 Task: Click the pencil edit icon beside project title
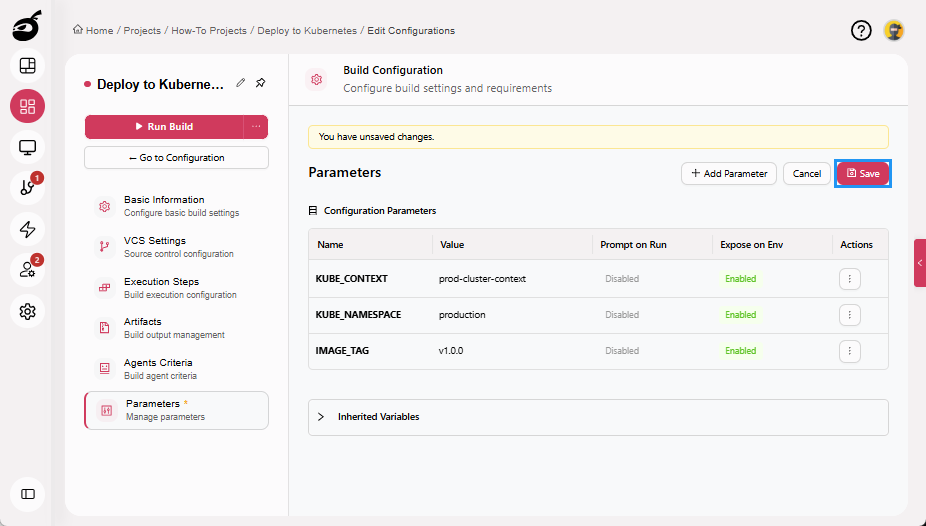pos(240,83)
